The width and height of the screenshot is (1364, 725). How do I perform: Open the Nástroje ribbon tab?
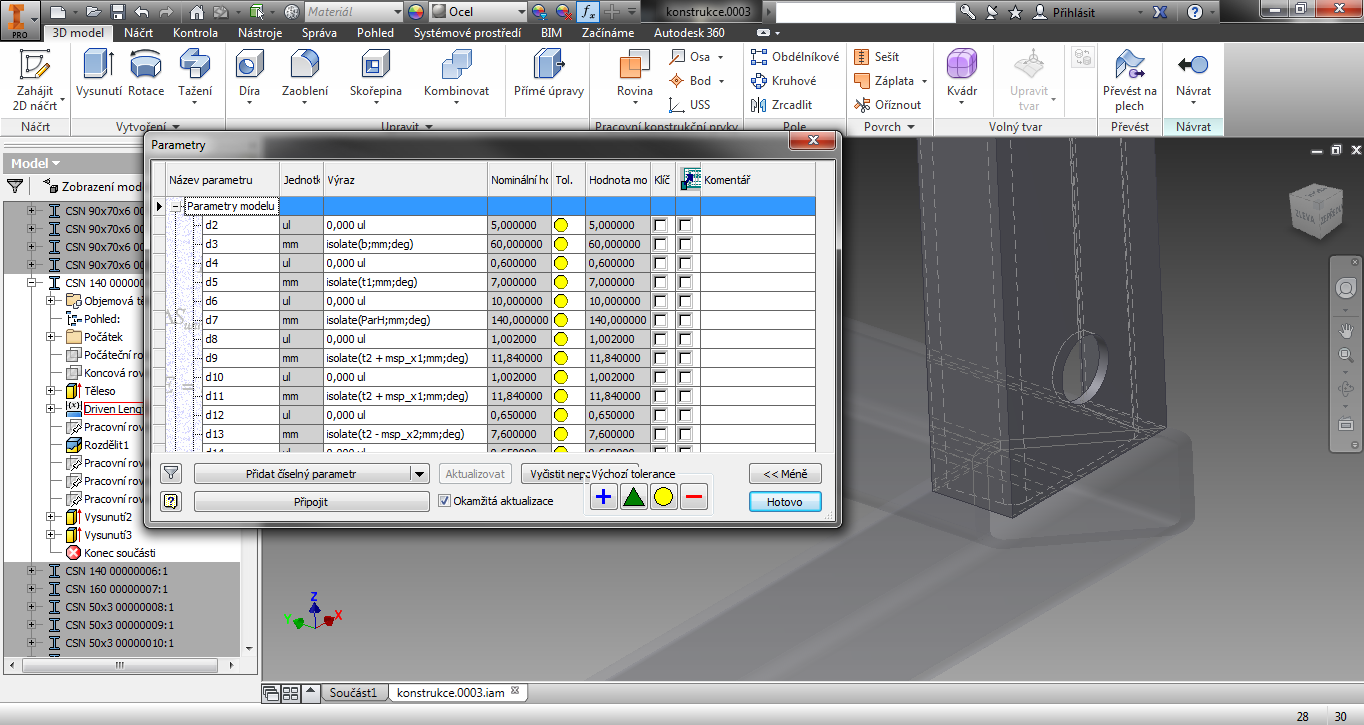click(x=260, y=33)
